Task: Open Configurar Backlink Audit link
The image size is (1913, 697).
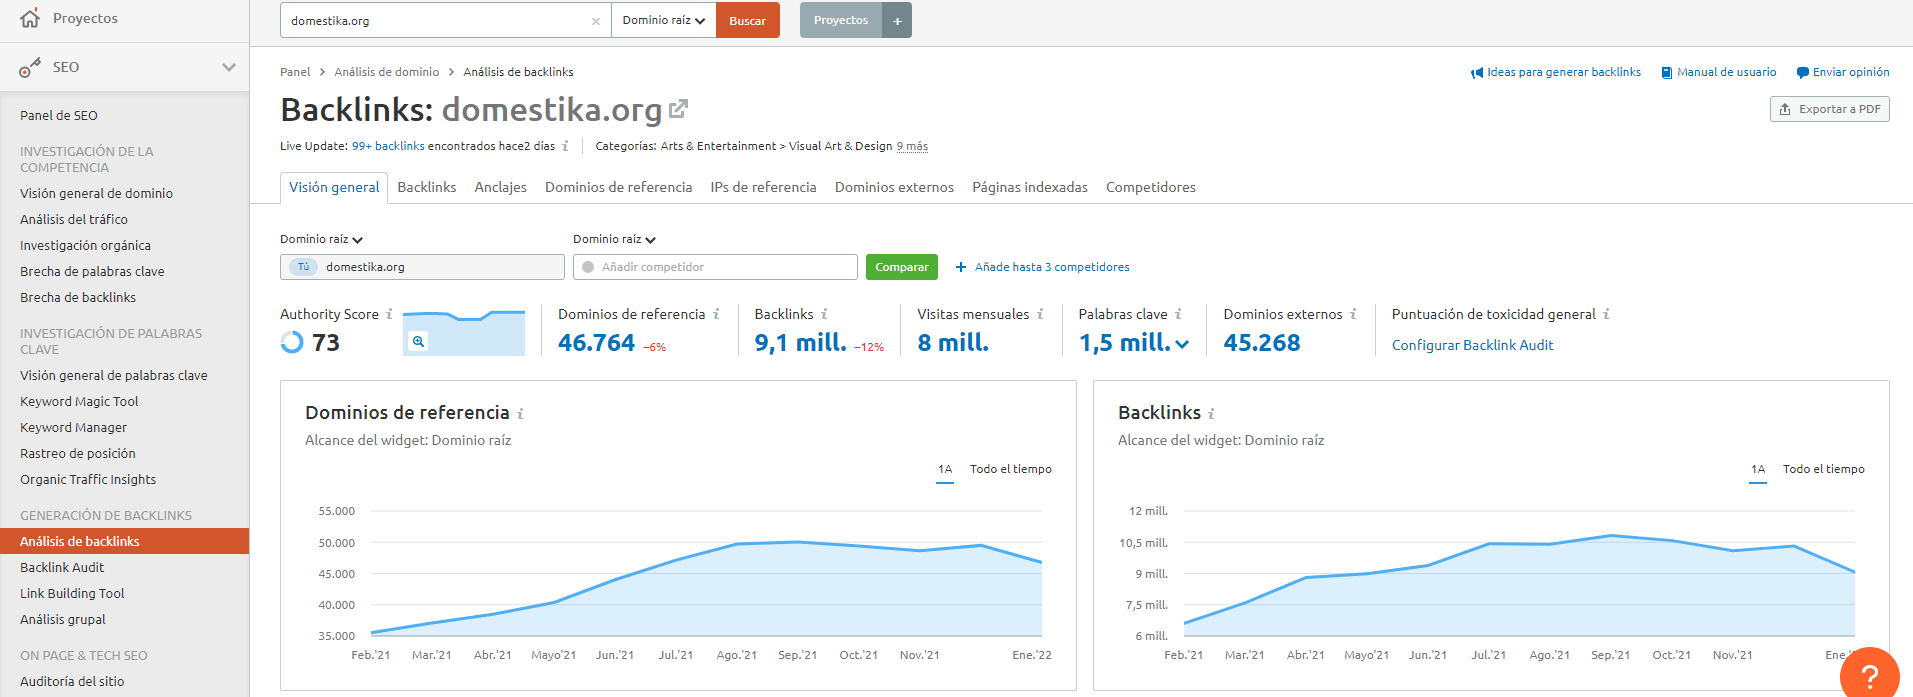Action: [x=1472, y=345]
